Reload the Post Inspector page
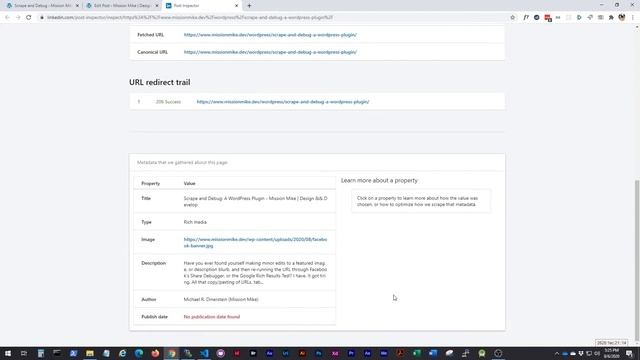The width and height of the screenshot is (640, 360). 29,18
